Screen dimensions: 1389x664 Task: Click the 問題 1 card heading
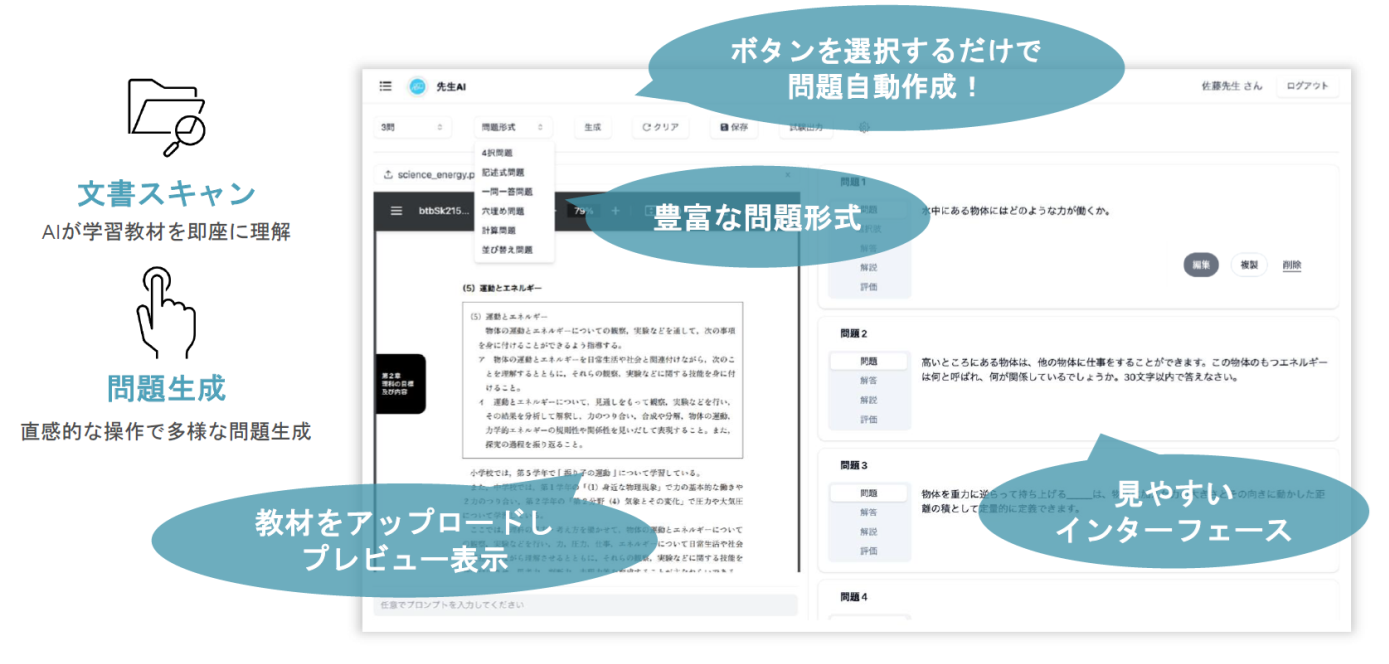pyautogui.click(x=853, y=183)
